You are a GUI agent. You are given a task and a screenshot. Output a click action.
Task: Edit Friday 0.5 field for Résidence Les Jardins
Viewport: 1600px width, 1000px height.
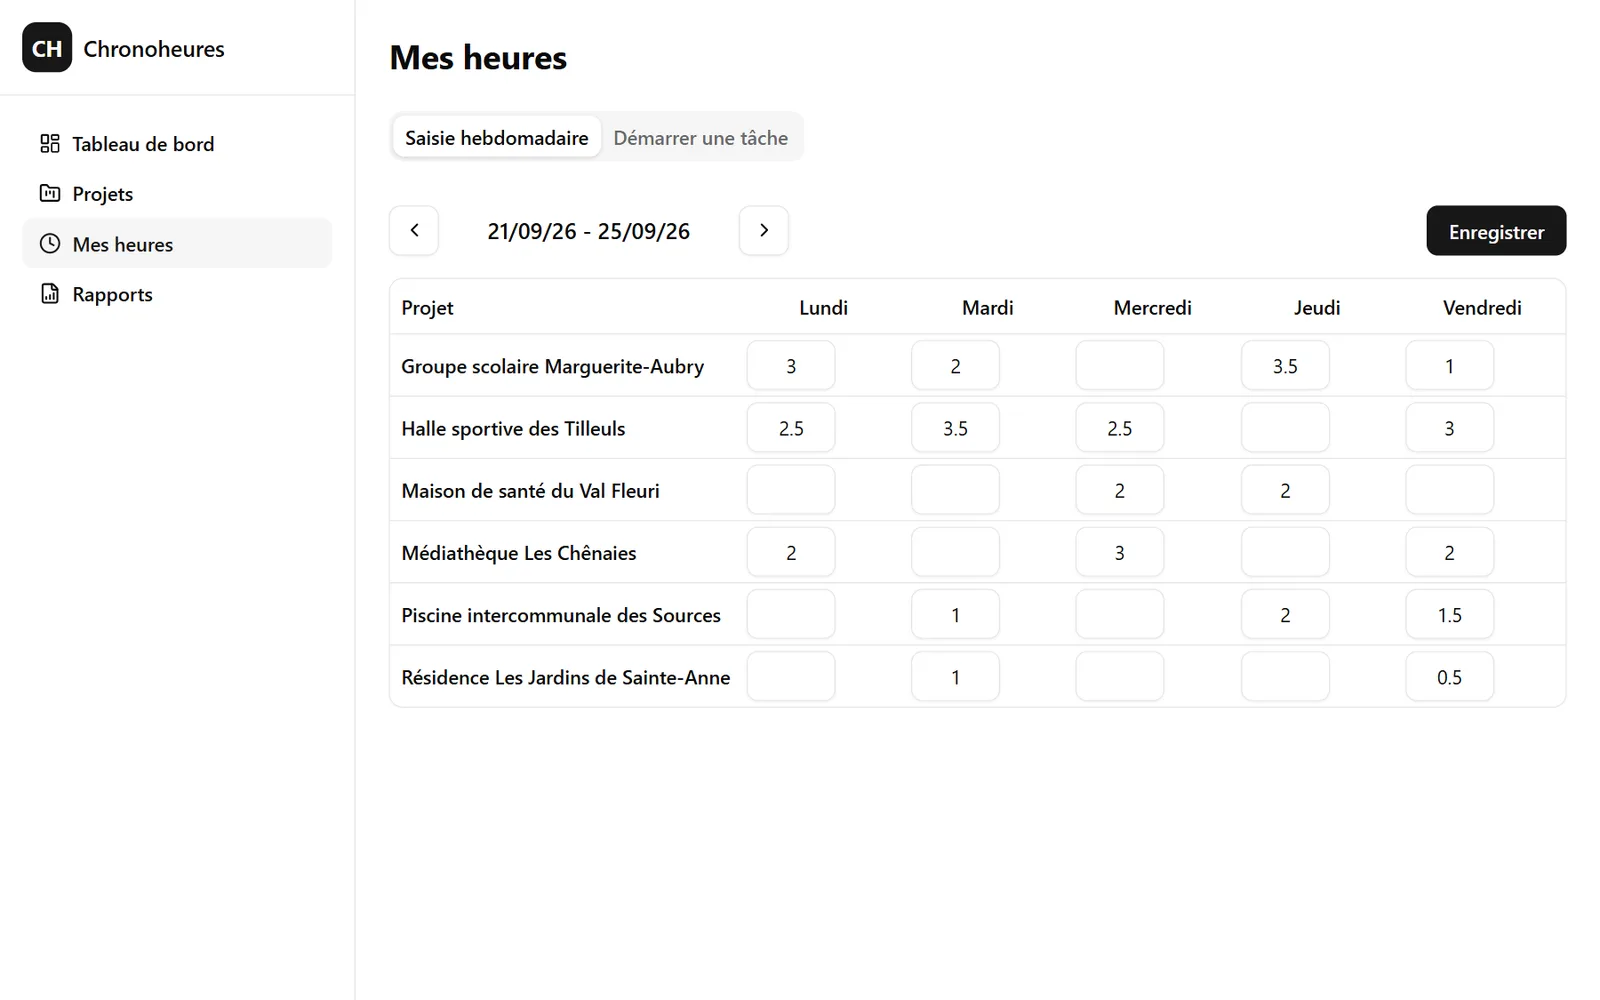[x=1450, y=677]
